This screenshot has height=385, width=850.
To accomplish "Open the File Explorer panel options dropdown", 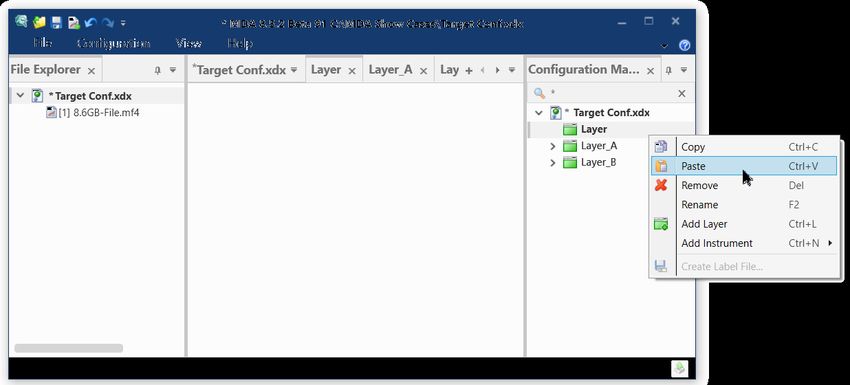I will [173, 70].
